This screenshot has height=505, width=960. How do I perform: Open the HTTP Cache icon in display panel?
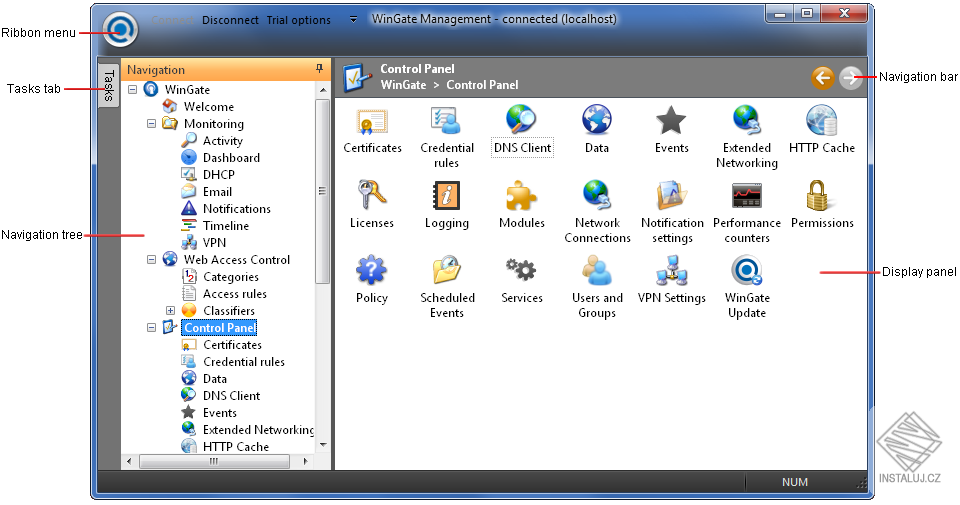[x=821, y=120]
